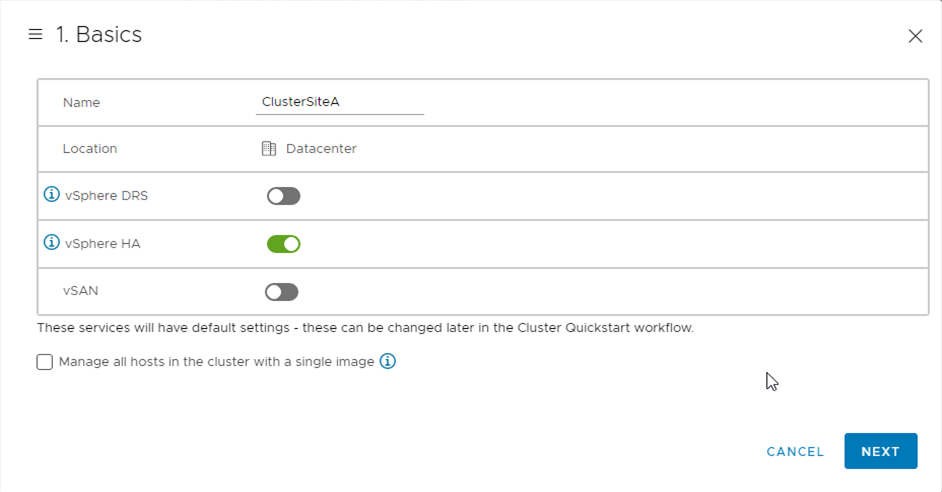Check Manage all hosts with single image
942x492 pixels.
pos(45,362)
